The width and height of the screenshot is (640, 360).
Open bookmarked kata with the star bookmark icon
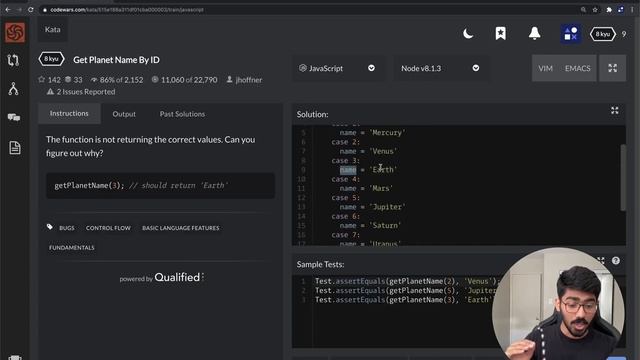pyautogui.click(x=500, y=33)
